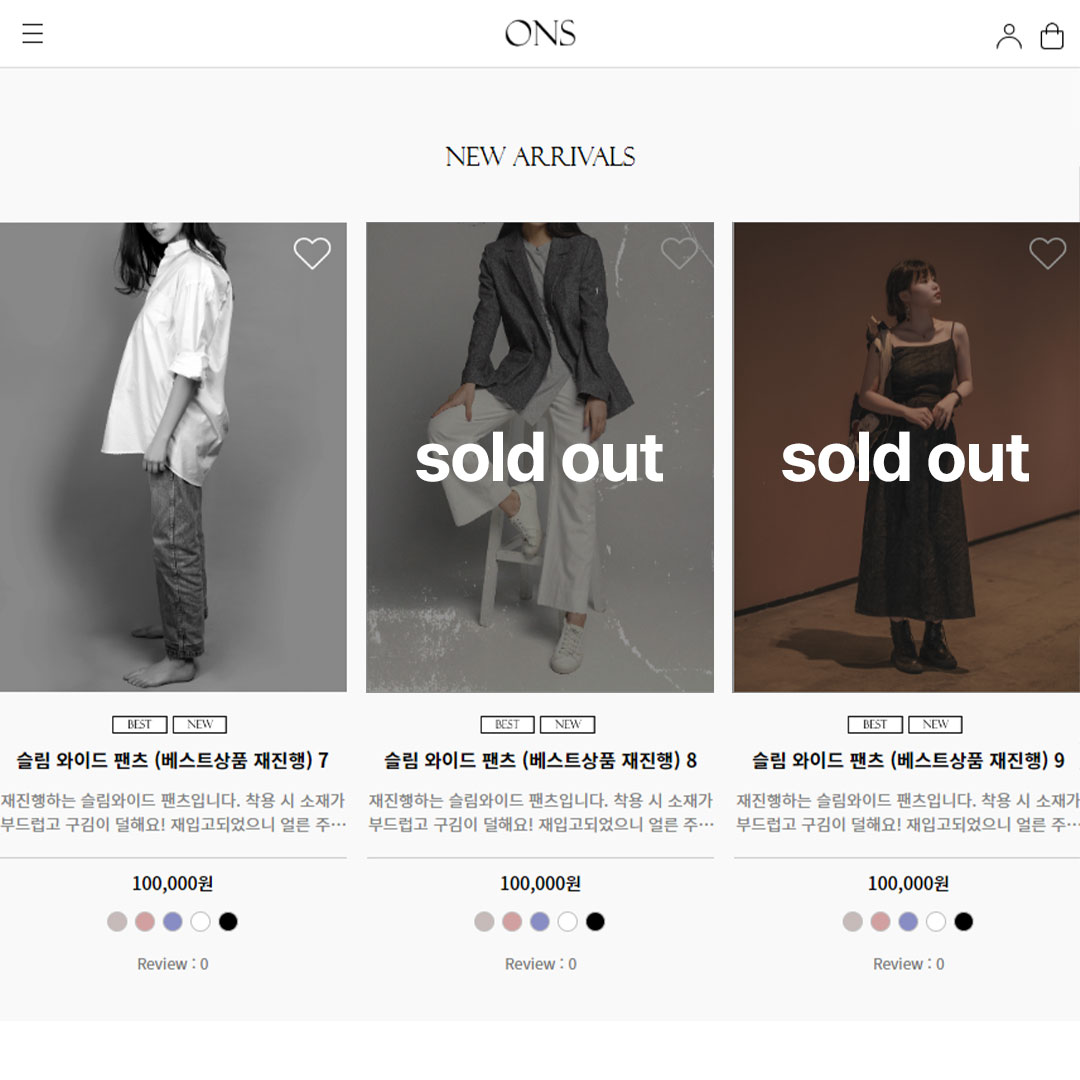Image resolution: width=1080 pixels, height=1080 pixels.
Task: Toggle wishlist heart on white shirt product
Action: [312, 253]
